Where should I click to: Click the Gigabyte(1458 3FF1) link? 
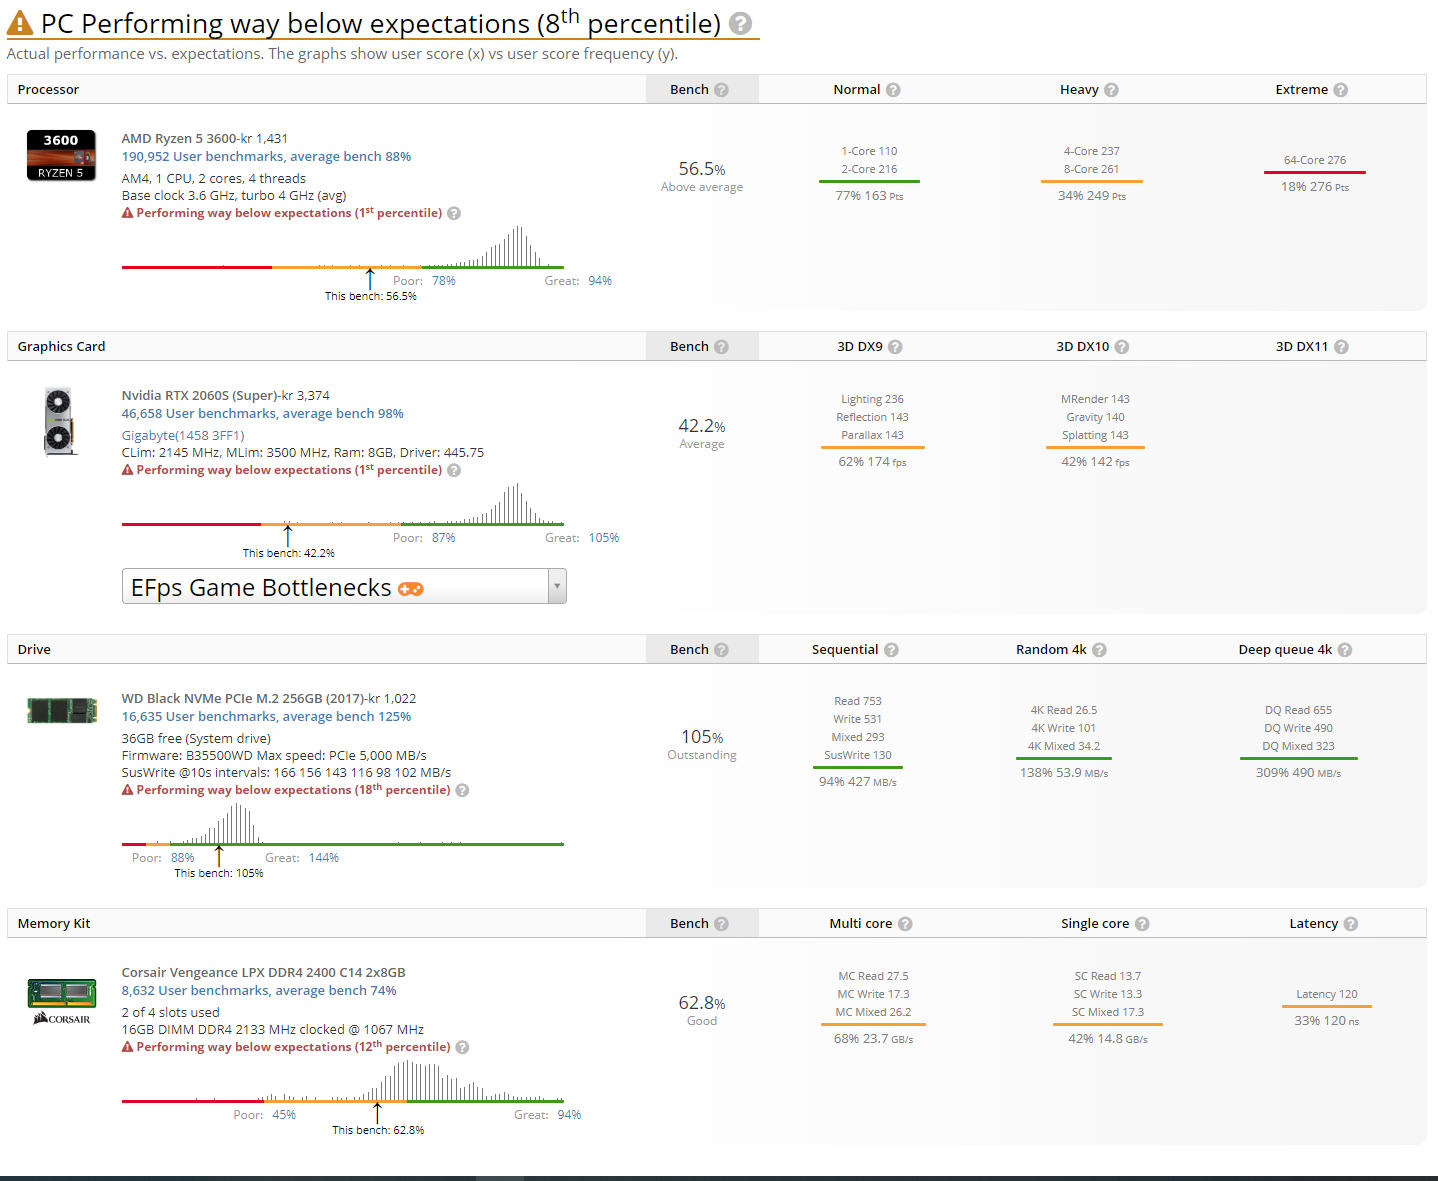point(183,436)
